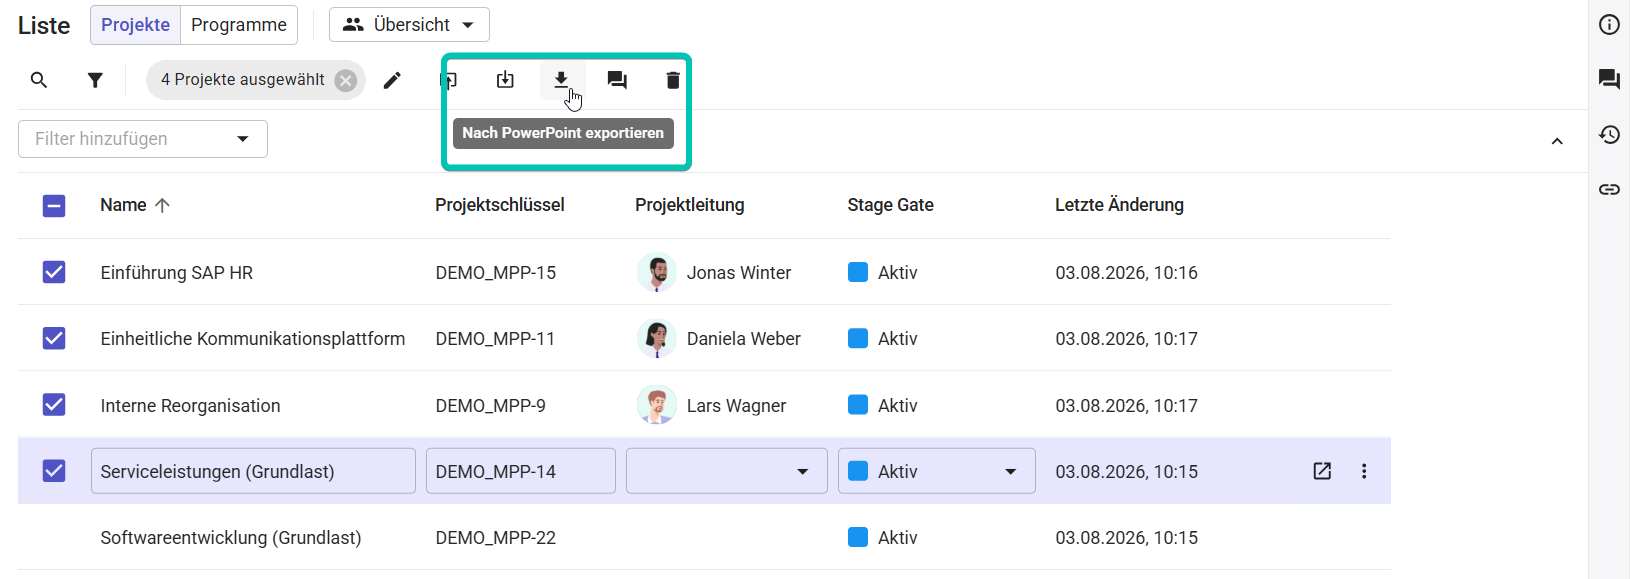Click the search magnifier icon
Image resolution: width=1630 pixels, height=579 pixels.
39,80
